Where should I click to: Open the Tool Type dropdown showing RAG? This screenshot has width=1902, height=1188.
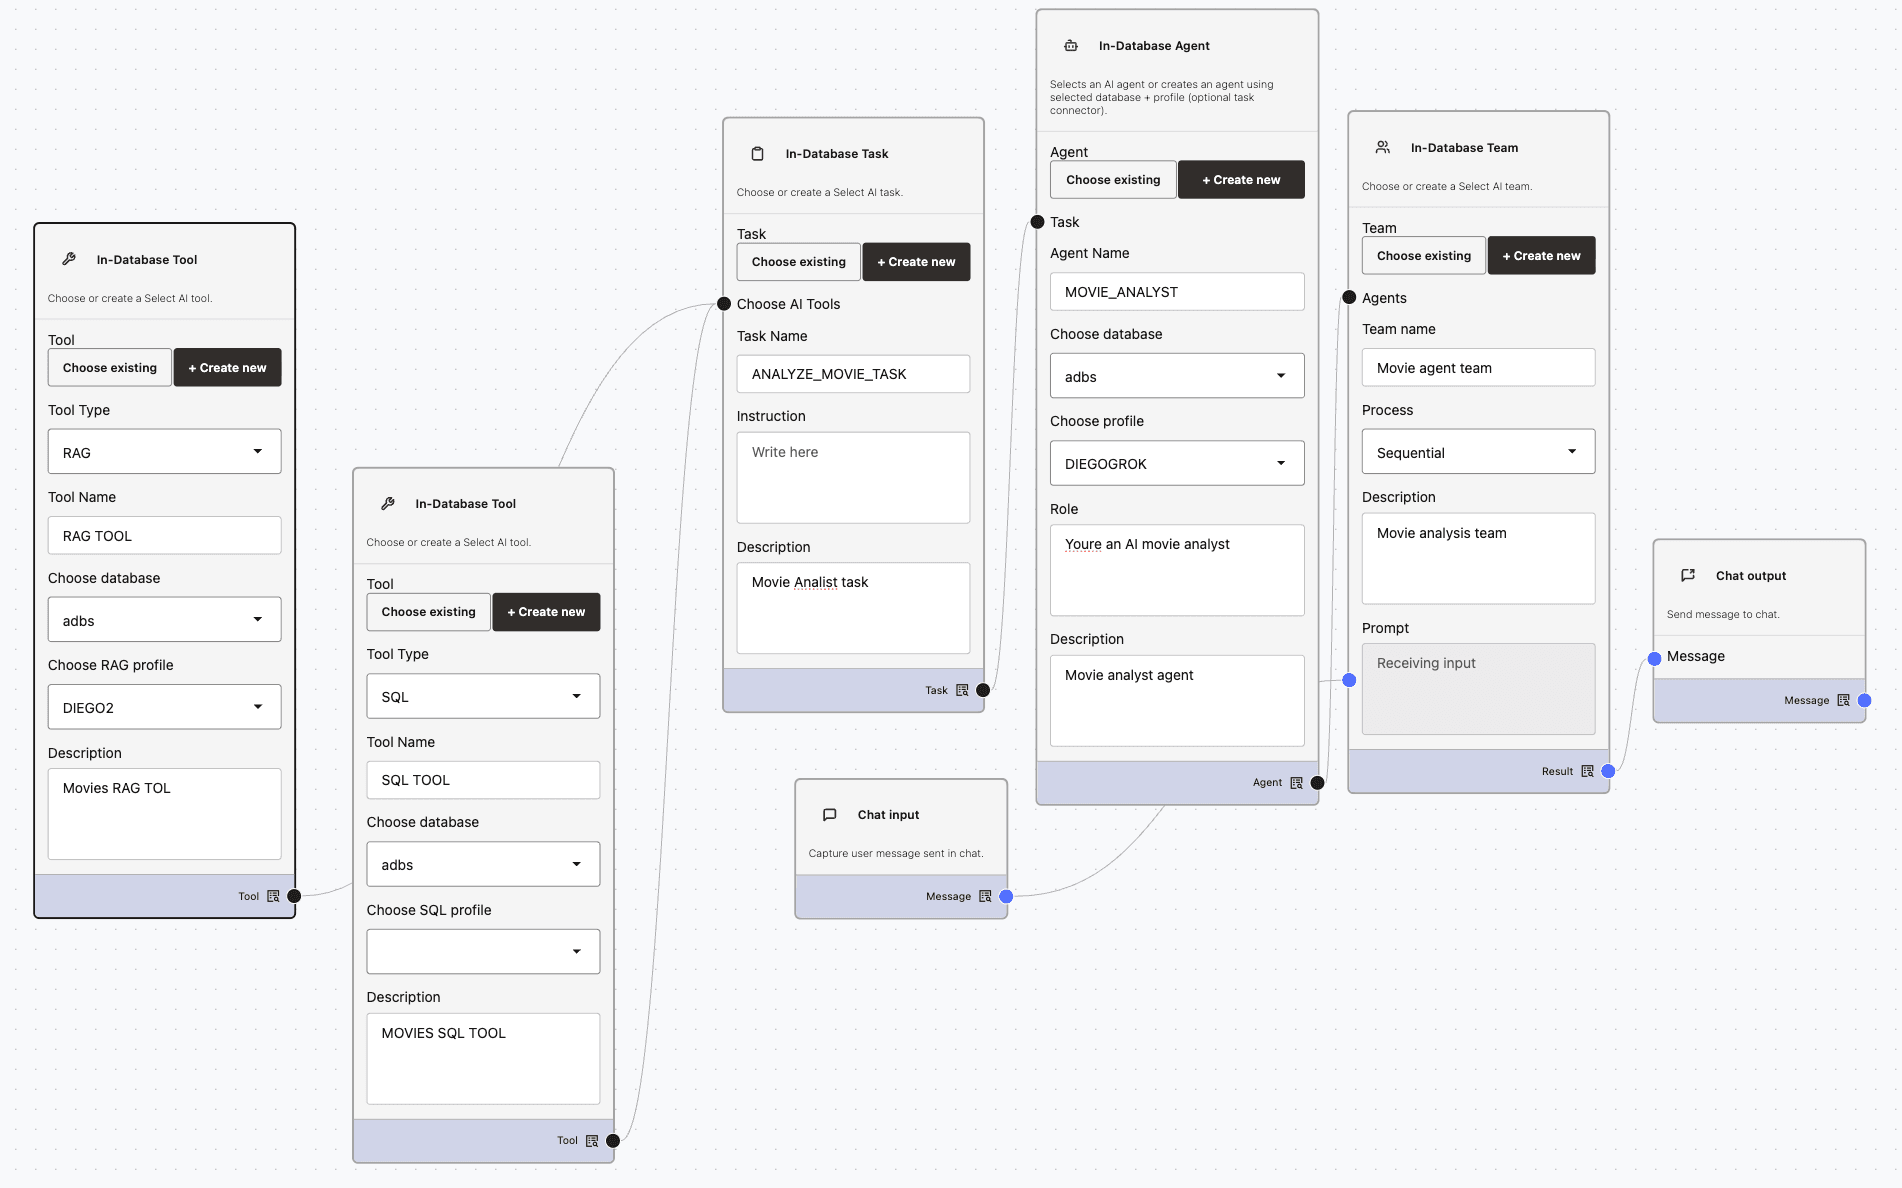pos(164,451)
